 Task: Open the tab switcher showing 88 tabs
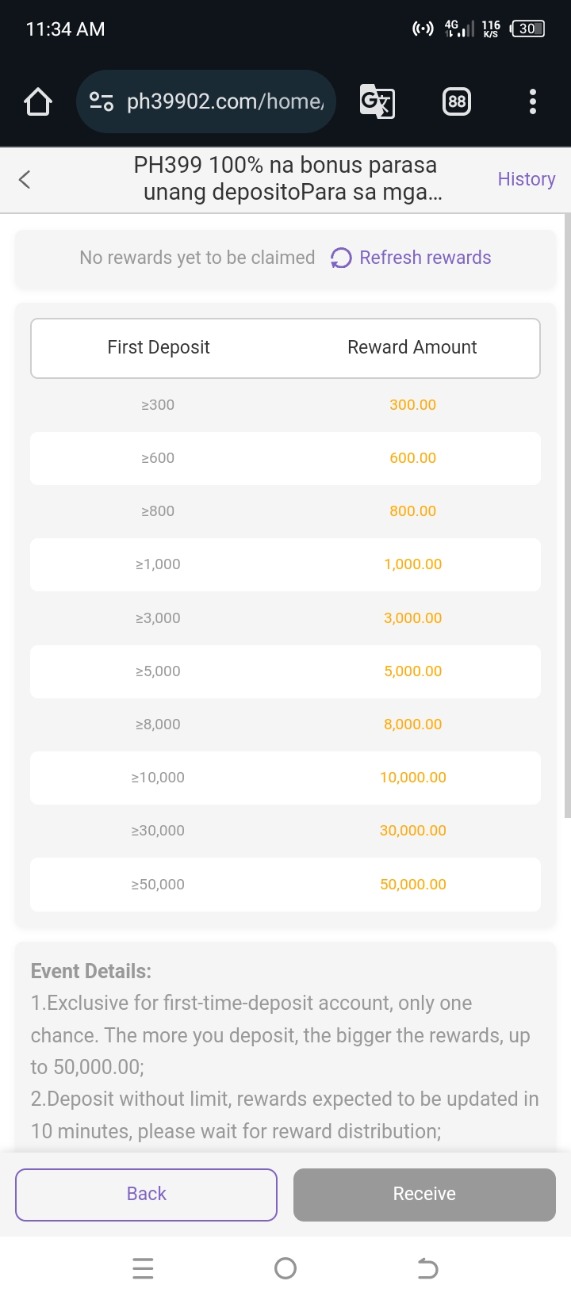(456, 101)
